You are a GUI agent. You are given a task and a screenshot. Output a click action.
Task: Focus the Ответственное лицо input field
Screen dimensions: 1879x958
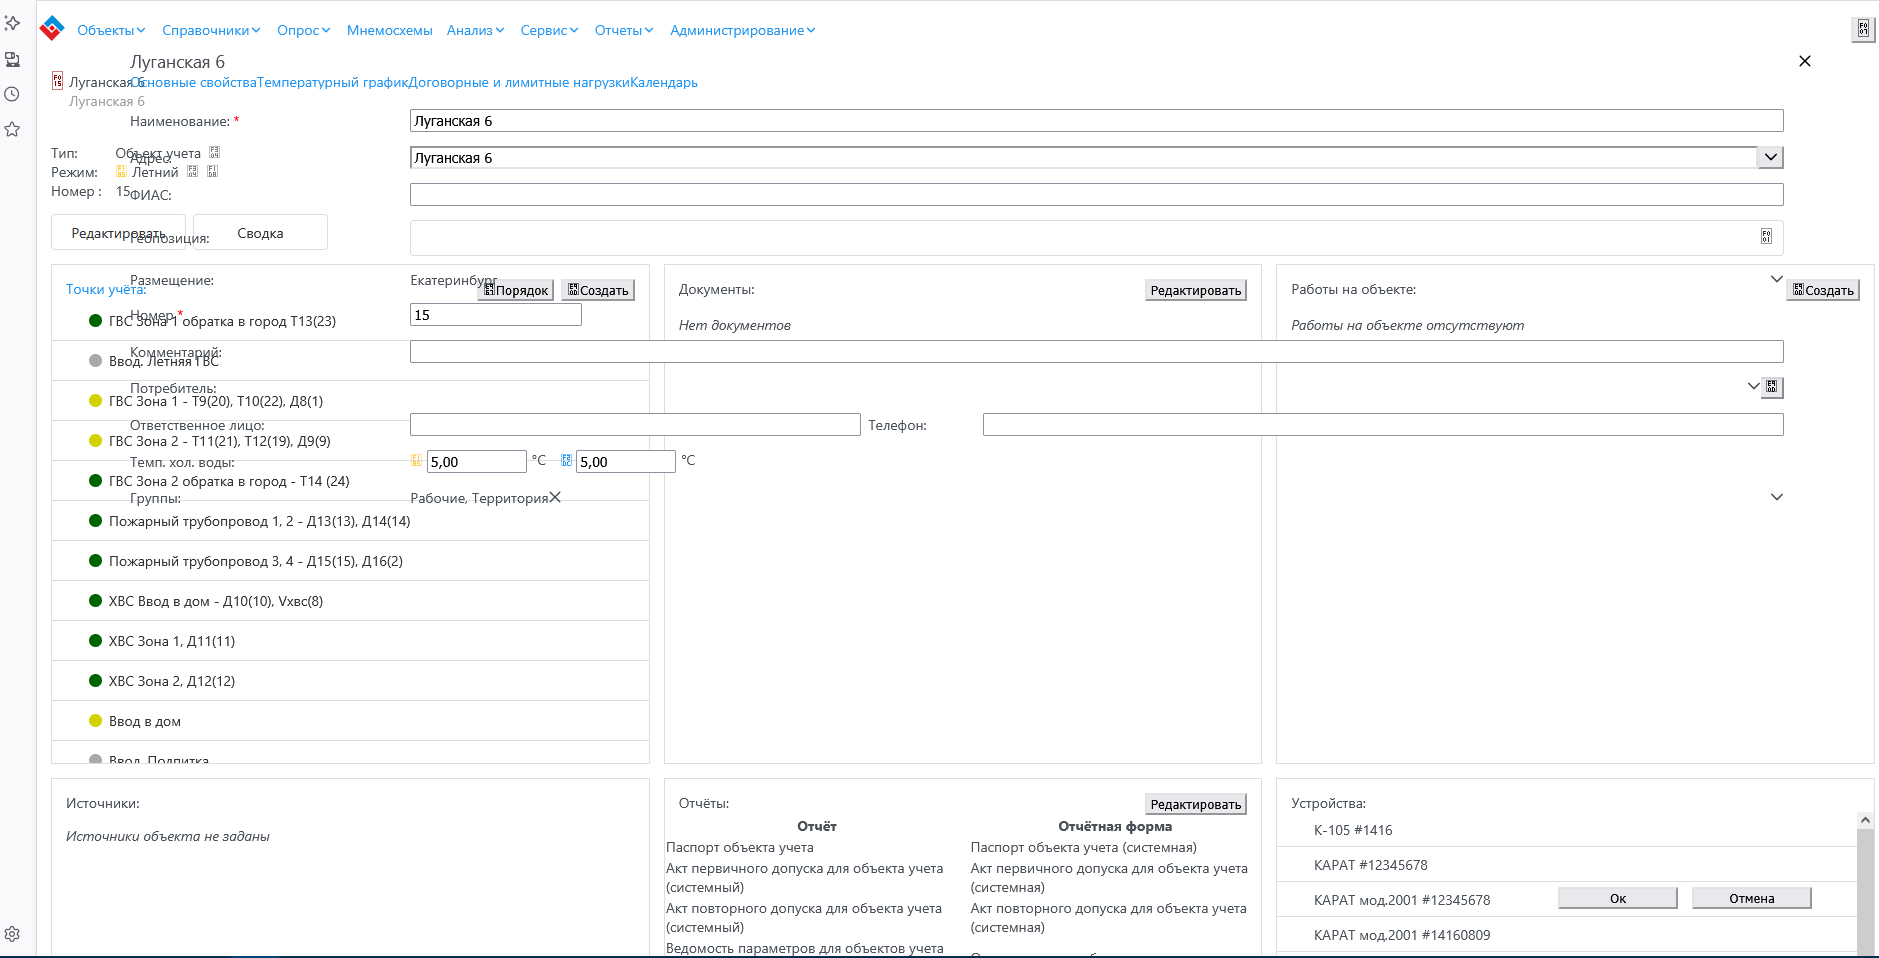[x=635, y=424]
